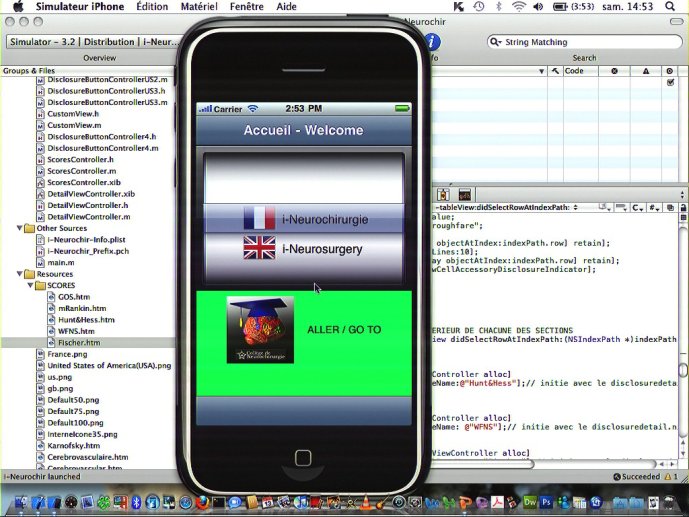Select Fischer.htm in the file tree
Image resolution: width=689 pixels, height=517 pixels.
tap(79, 343)
